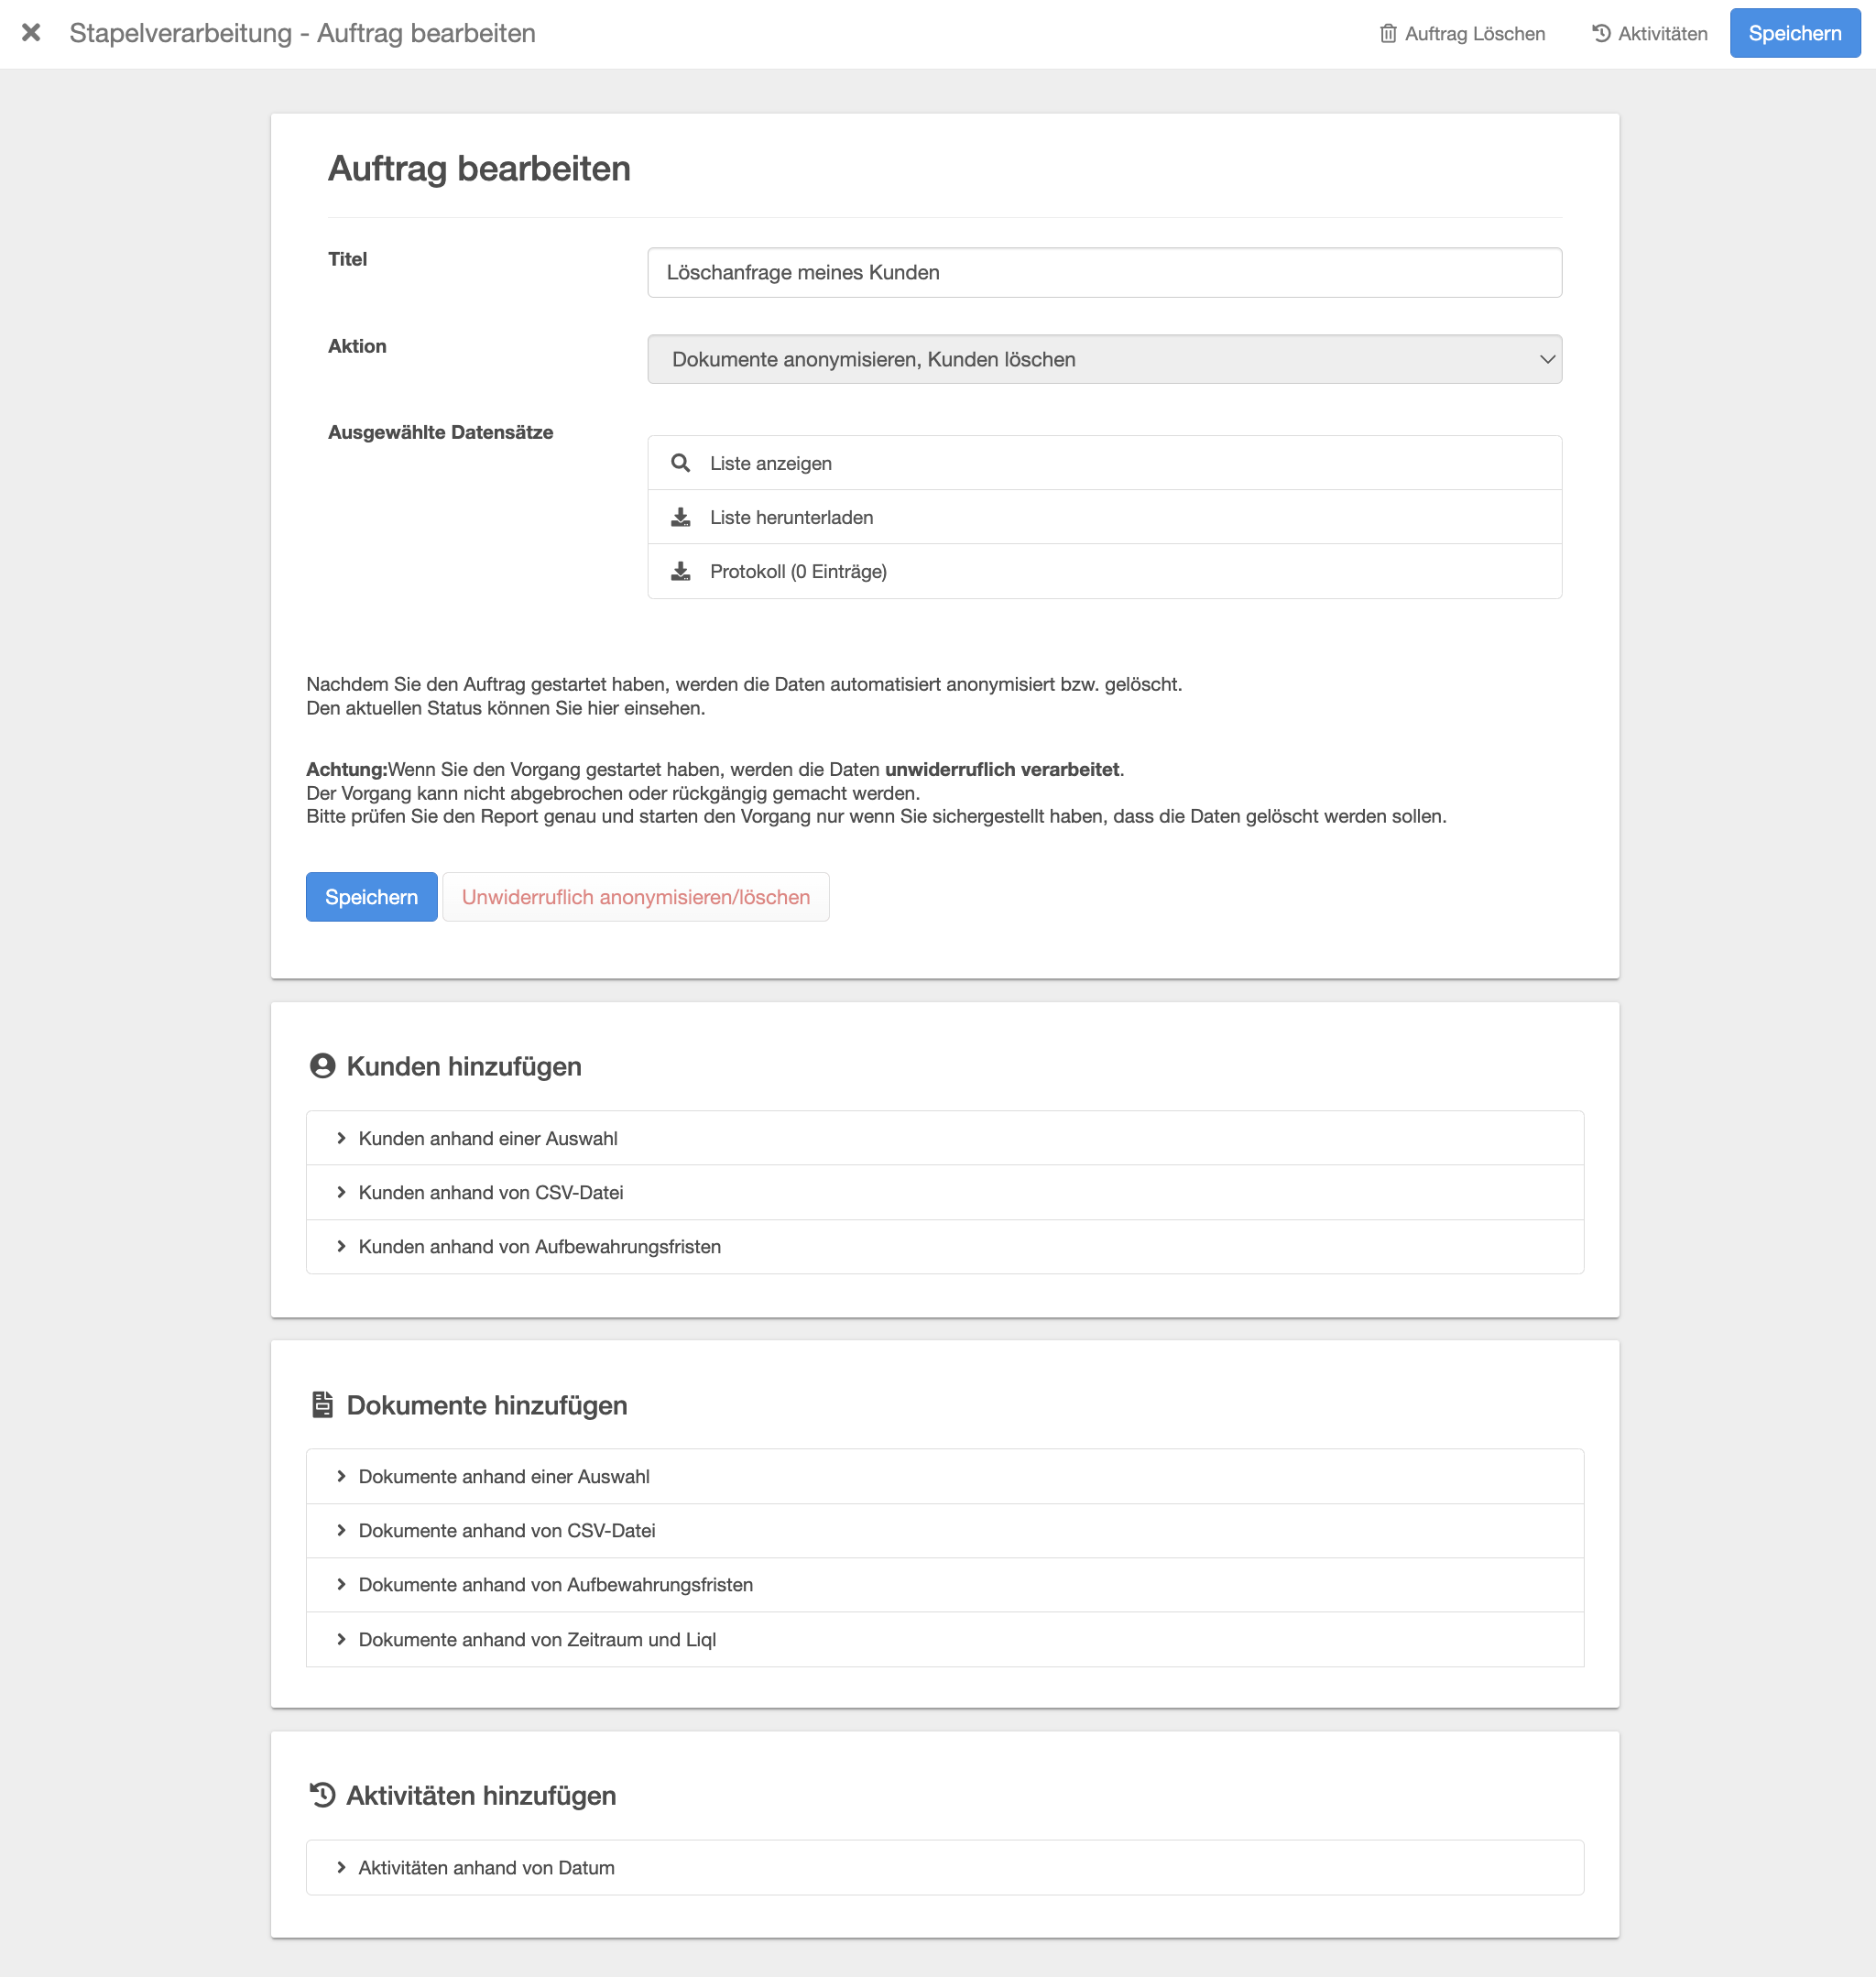Click the person icon by Kunden hinzufügen
Screen dimensions: 1876x1977
pos(322,1066)
